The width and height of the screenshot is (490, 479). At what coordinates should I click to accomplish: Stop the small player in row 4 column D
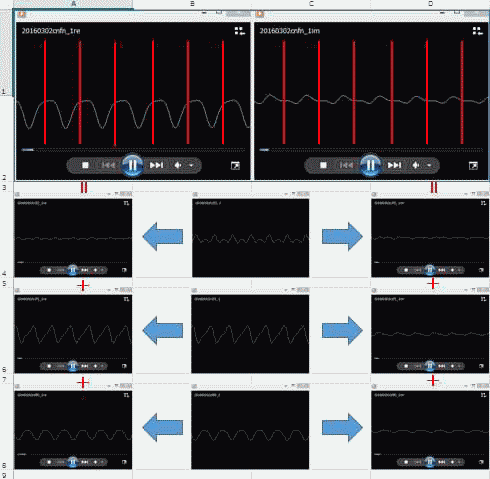point(406,270)
